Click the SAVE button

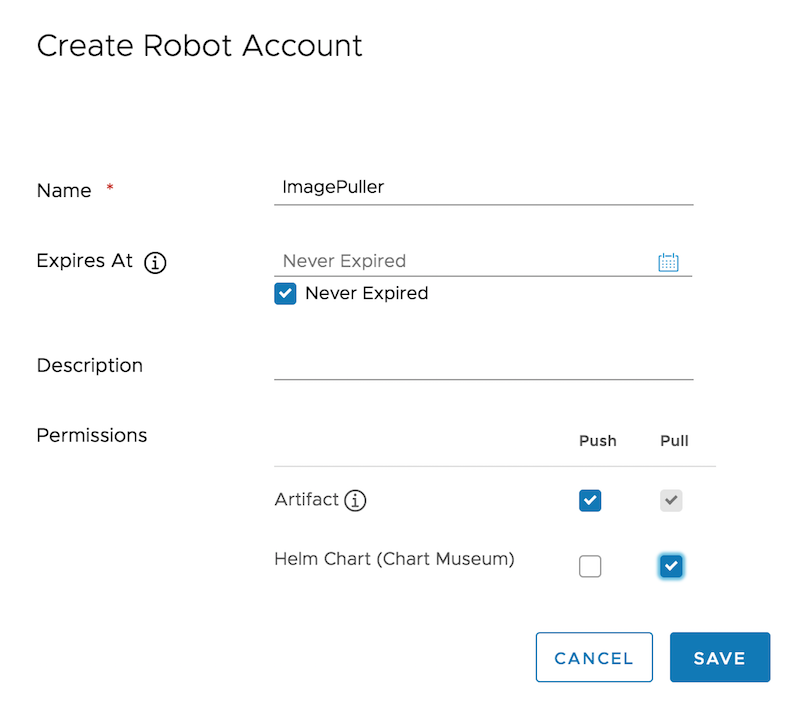point(720,658)
